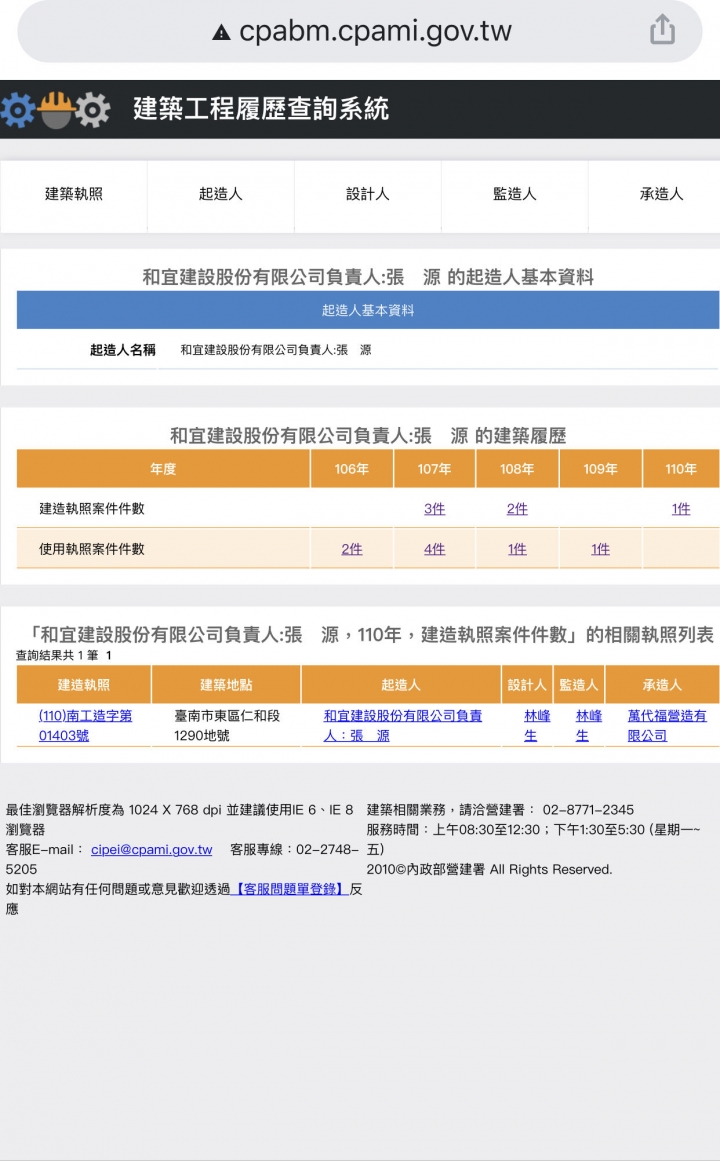This screenshot has height=1161, width=720.
Task: Open the 和宜建設股份有限公司負責人 起造人 link in results
Action: click(402, 726)
